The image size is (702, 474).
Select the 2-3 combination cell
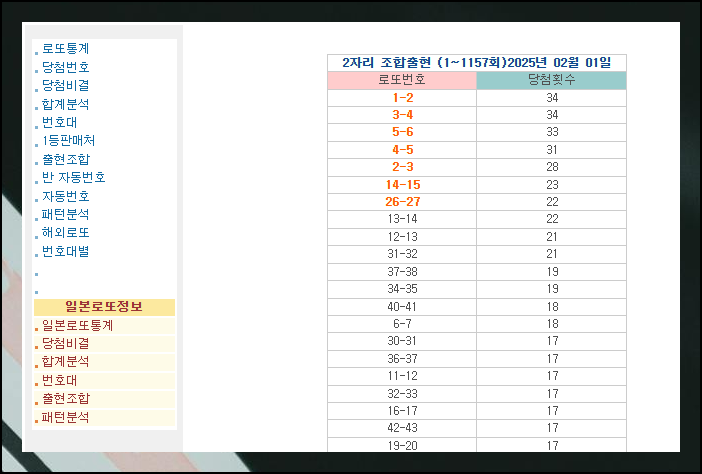click(402, 167)
